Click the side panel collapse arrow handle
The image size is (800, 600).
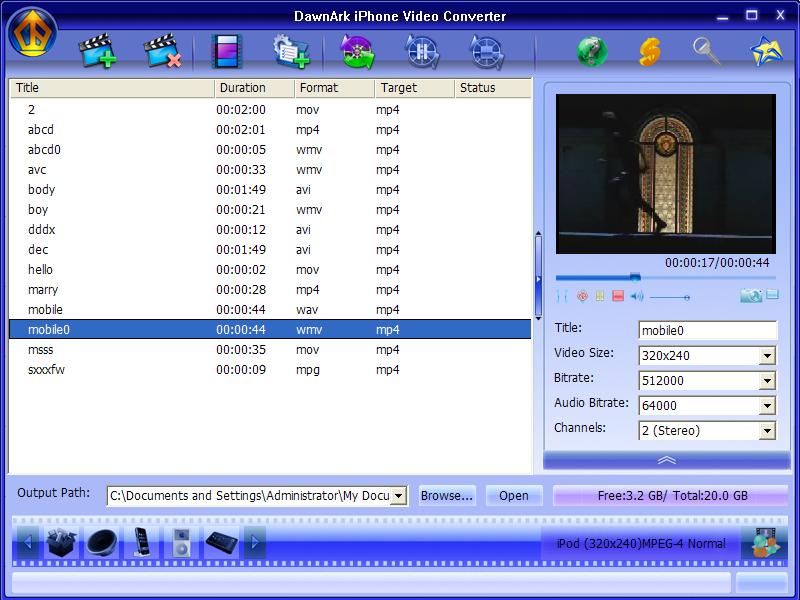pyautogui.click(x=538, y=279)
